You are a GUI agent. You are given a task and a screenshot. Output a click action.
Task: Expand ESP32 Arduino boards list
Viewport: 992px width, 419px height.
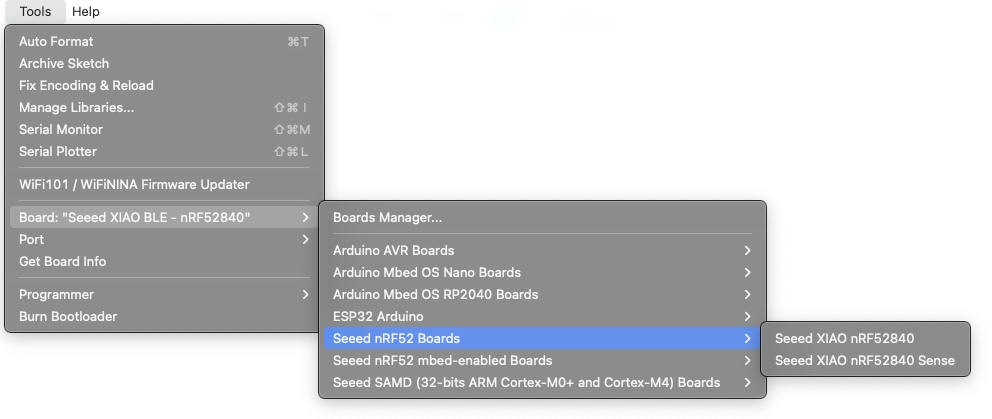pos(542,316)
